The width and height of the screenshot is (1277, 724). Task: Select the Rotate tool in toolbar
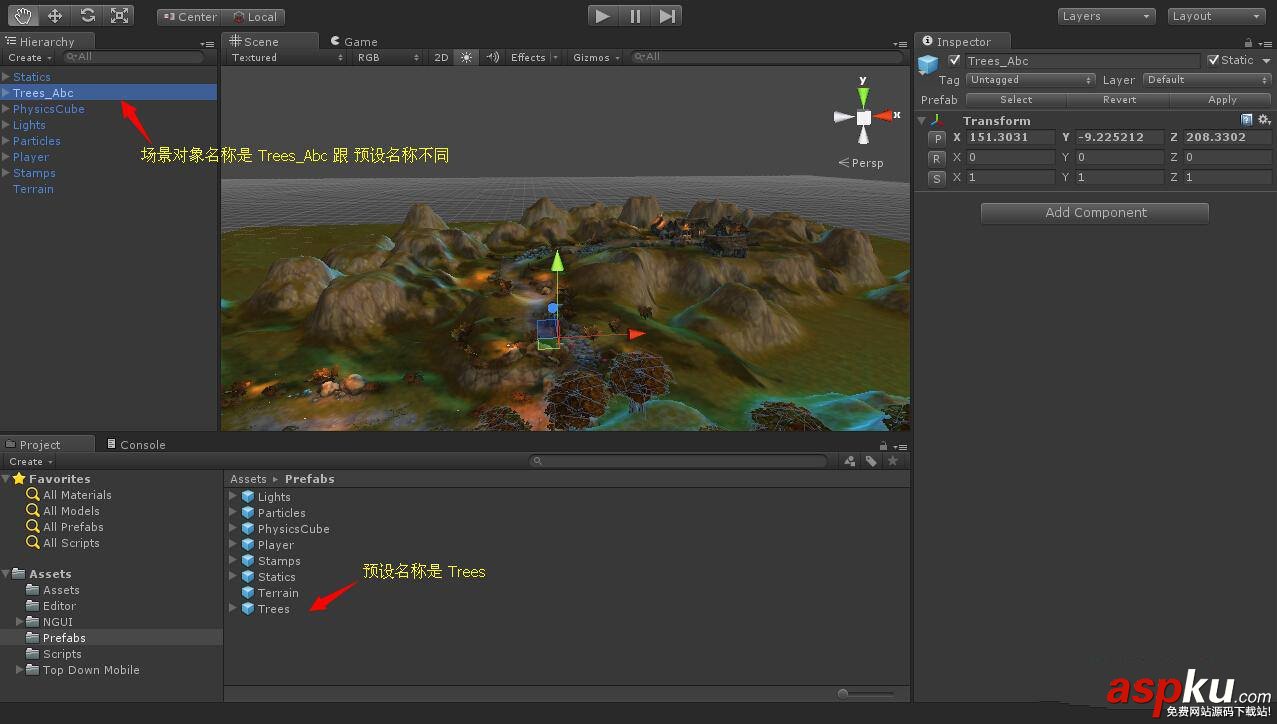pos(87,15)
